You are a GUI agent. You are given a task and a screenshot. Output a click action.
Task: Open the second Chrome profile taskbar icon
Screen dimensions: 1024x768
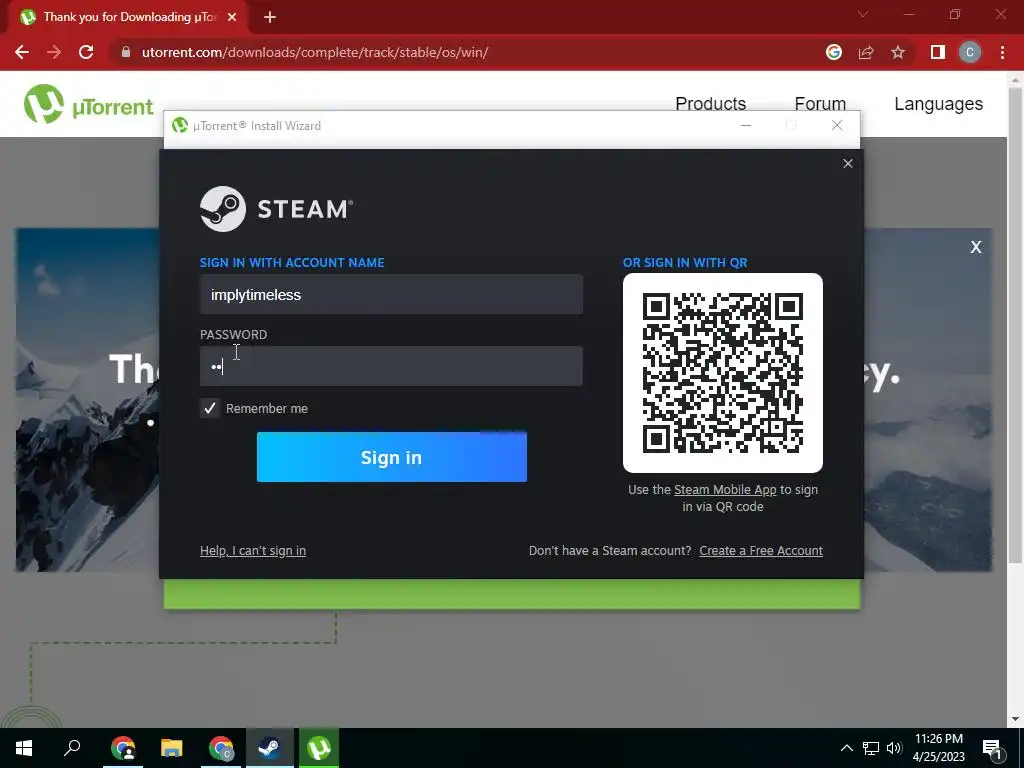coord(221,748)
